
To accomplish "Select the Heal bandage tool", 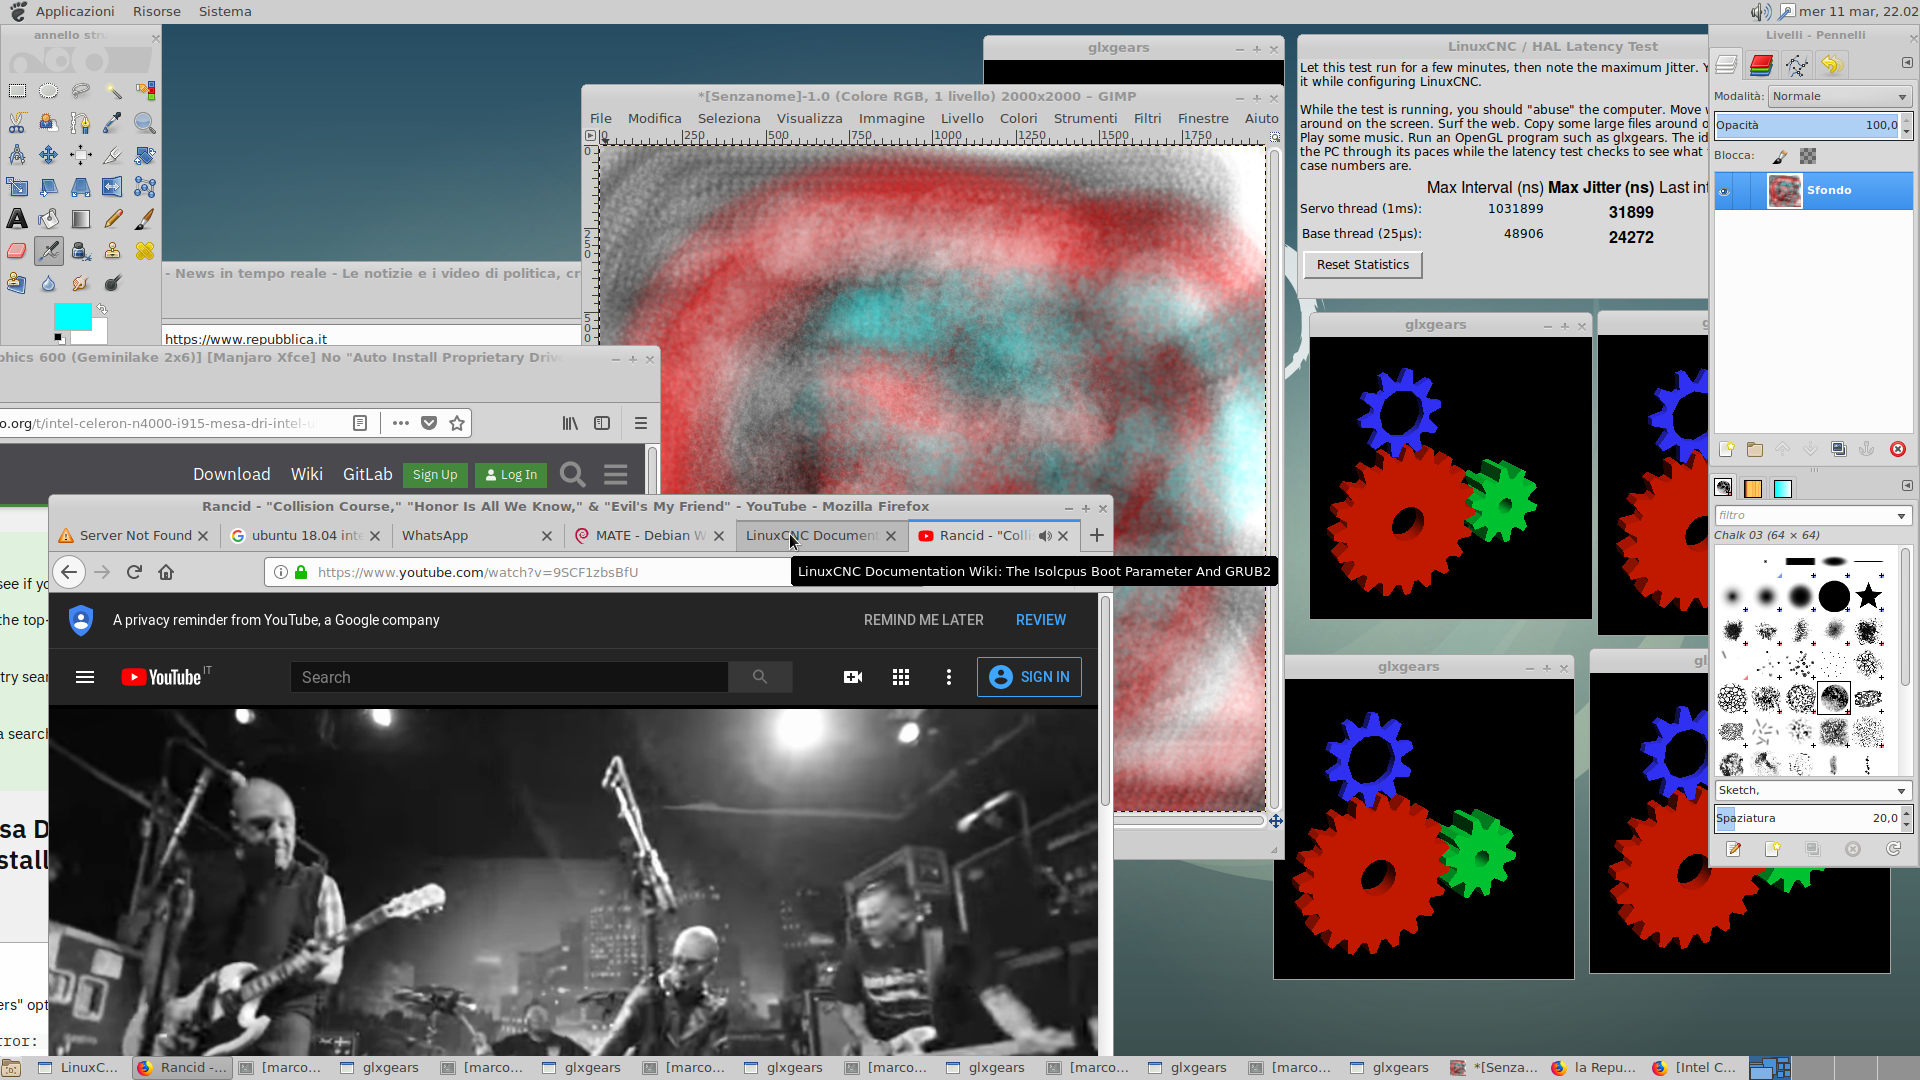I will [145, 251].
